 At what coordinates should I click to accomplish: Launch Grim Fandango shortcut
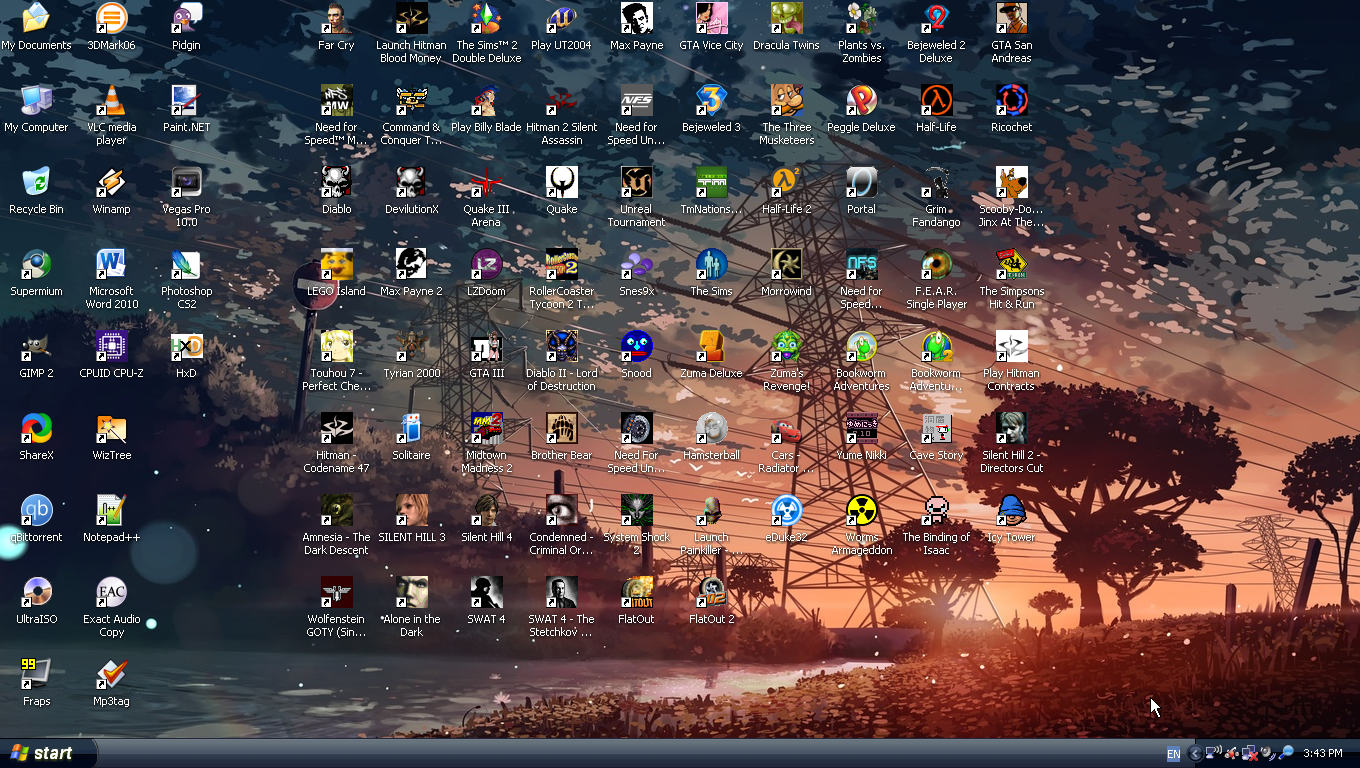pyautogui.click(x=936, y=182)
